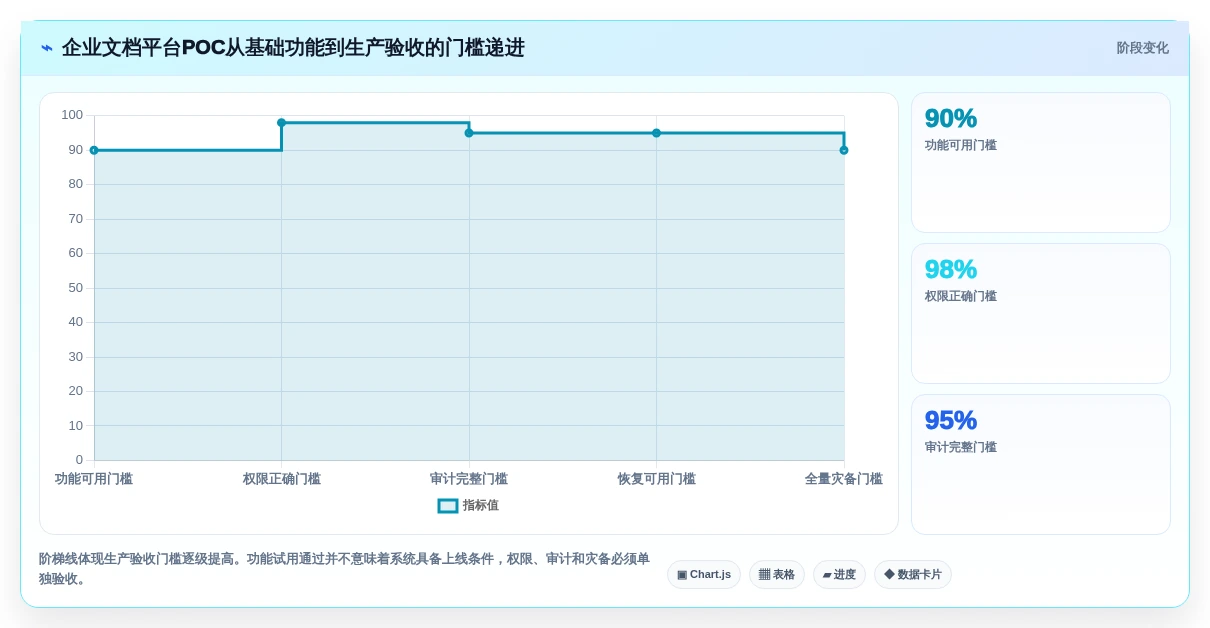Image resolution: width=1210 pixels, height=628 pixels.
Task: Click the x-axis label 全量灾备门槛
Action: pos(844,479)
